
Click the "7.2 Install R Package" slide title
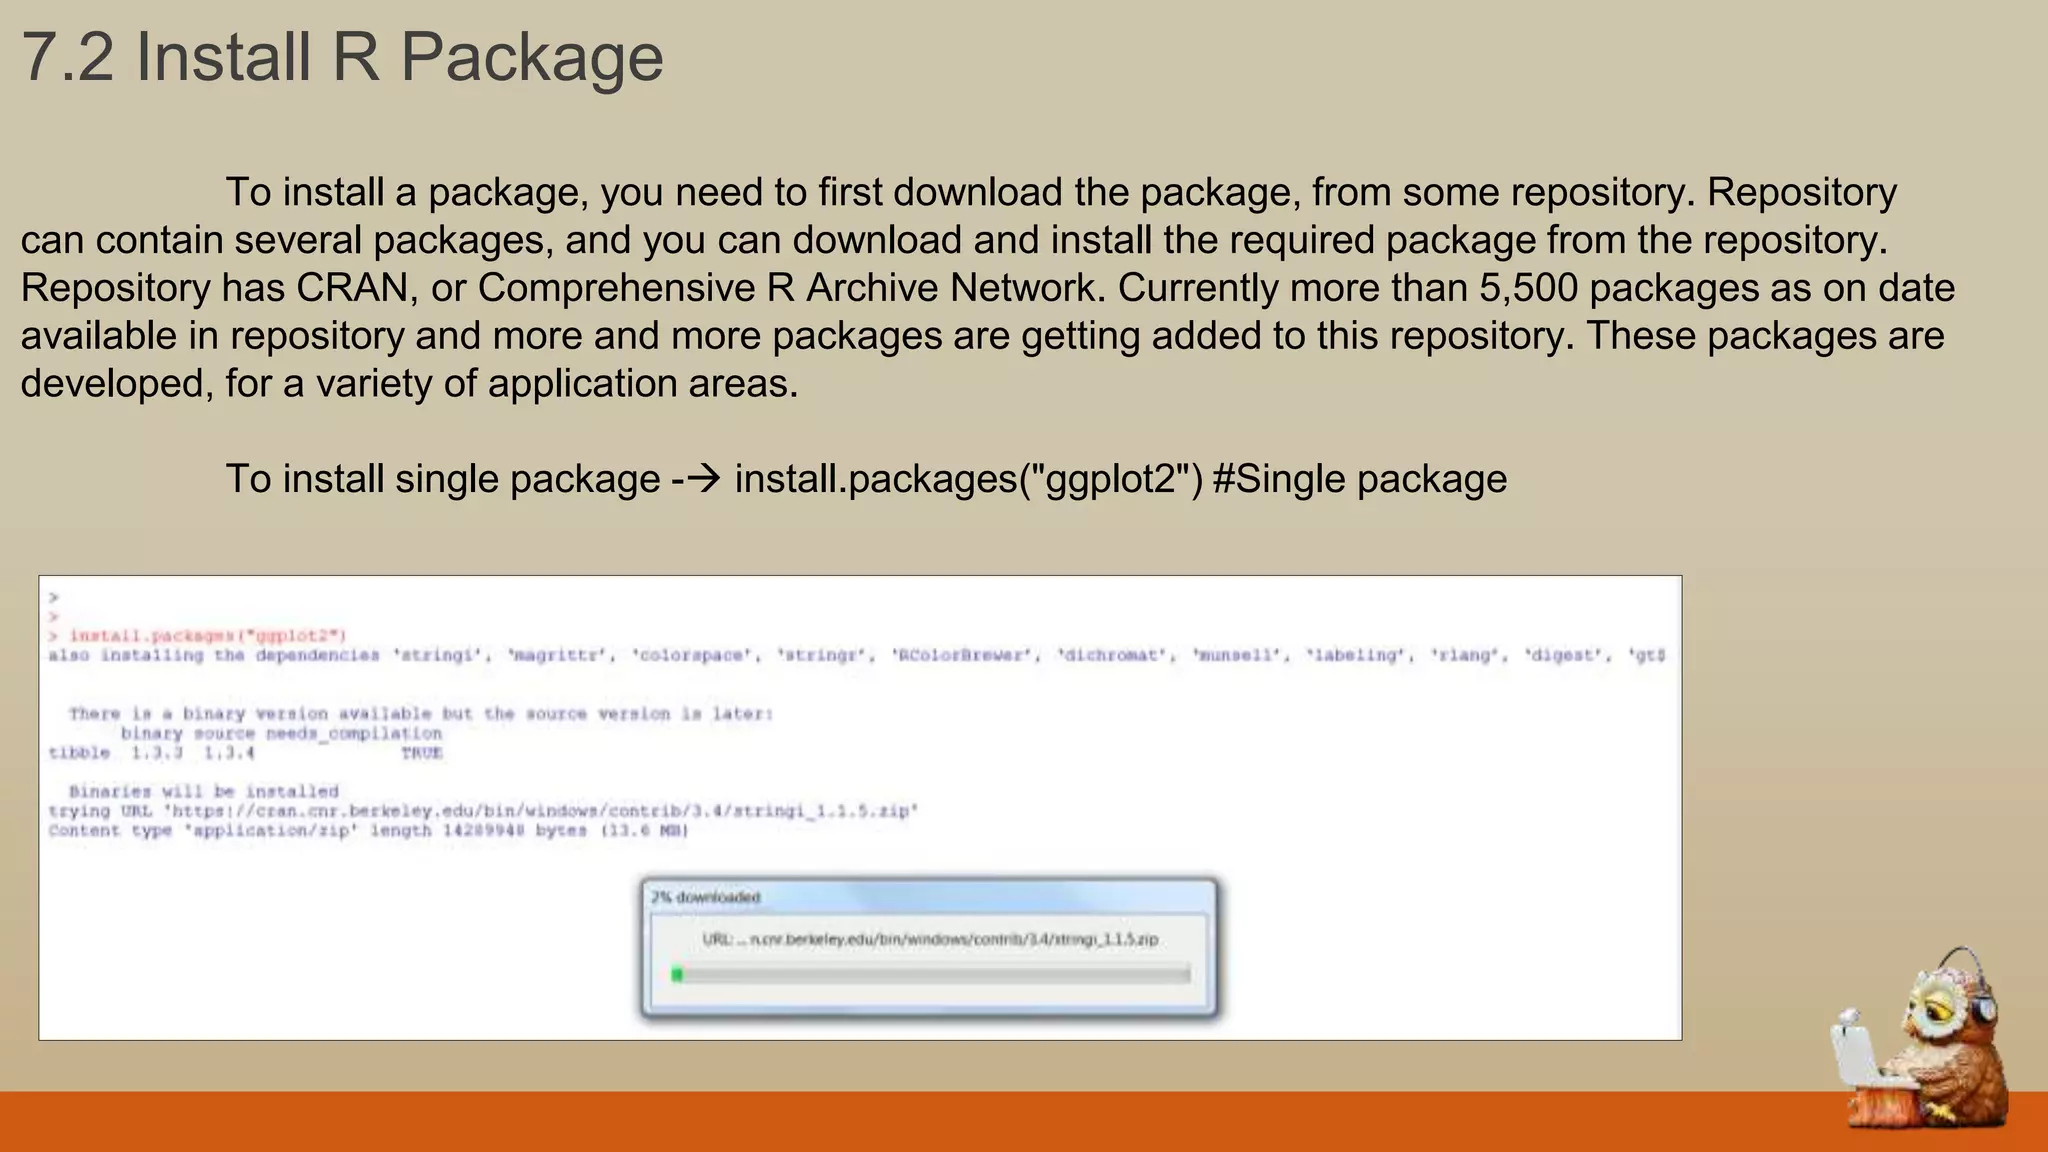(x=342, y=57)
